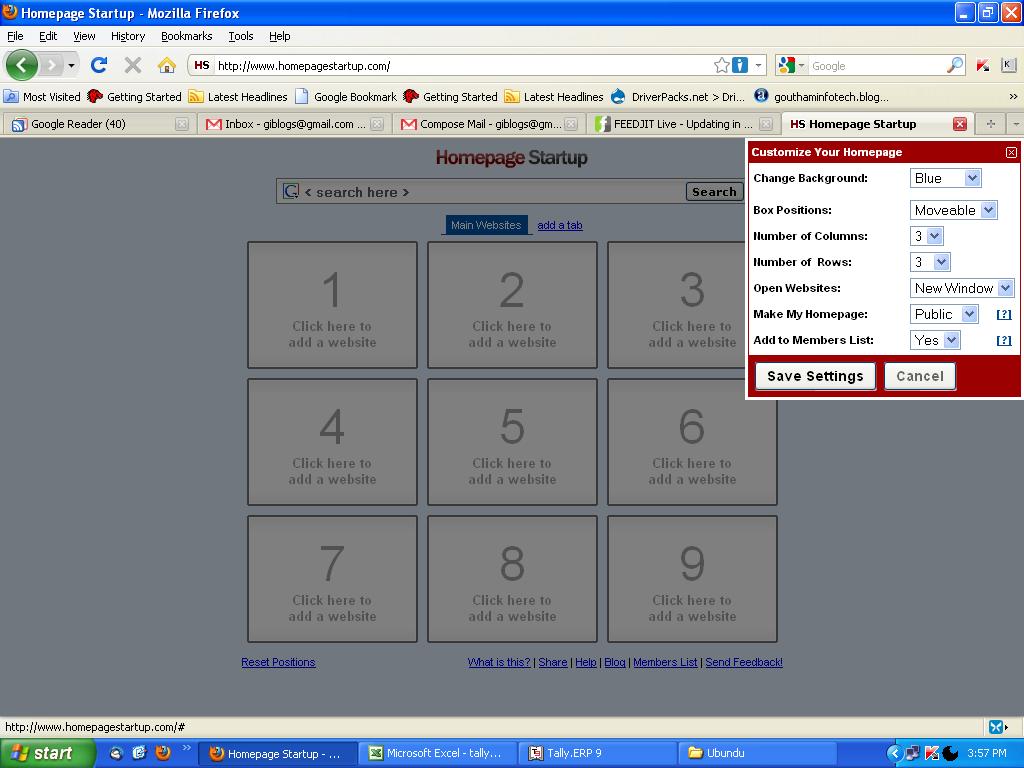This screenshot has width=1024, height=768.
Task: Switch to Microsoft Excel taskbar item
Action: click(437, 754)
